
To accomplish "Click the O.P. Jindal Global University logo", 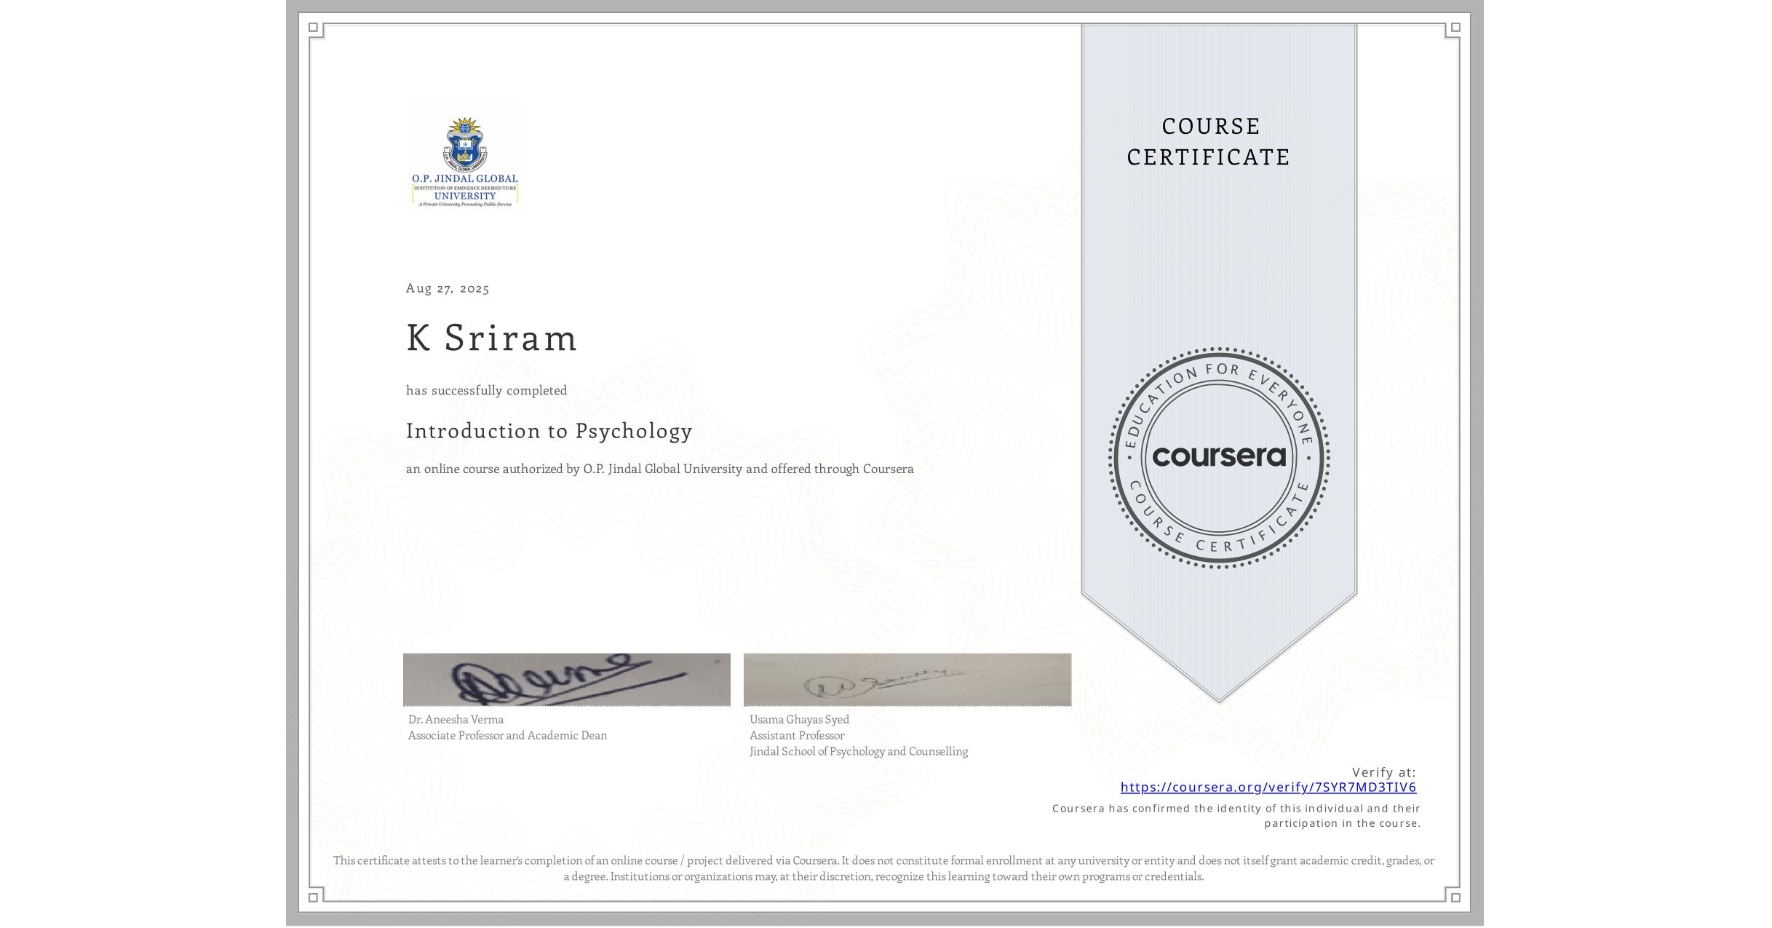I will 465,160.
